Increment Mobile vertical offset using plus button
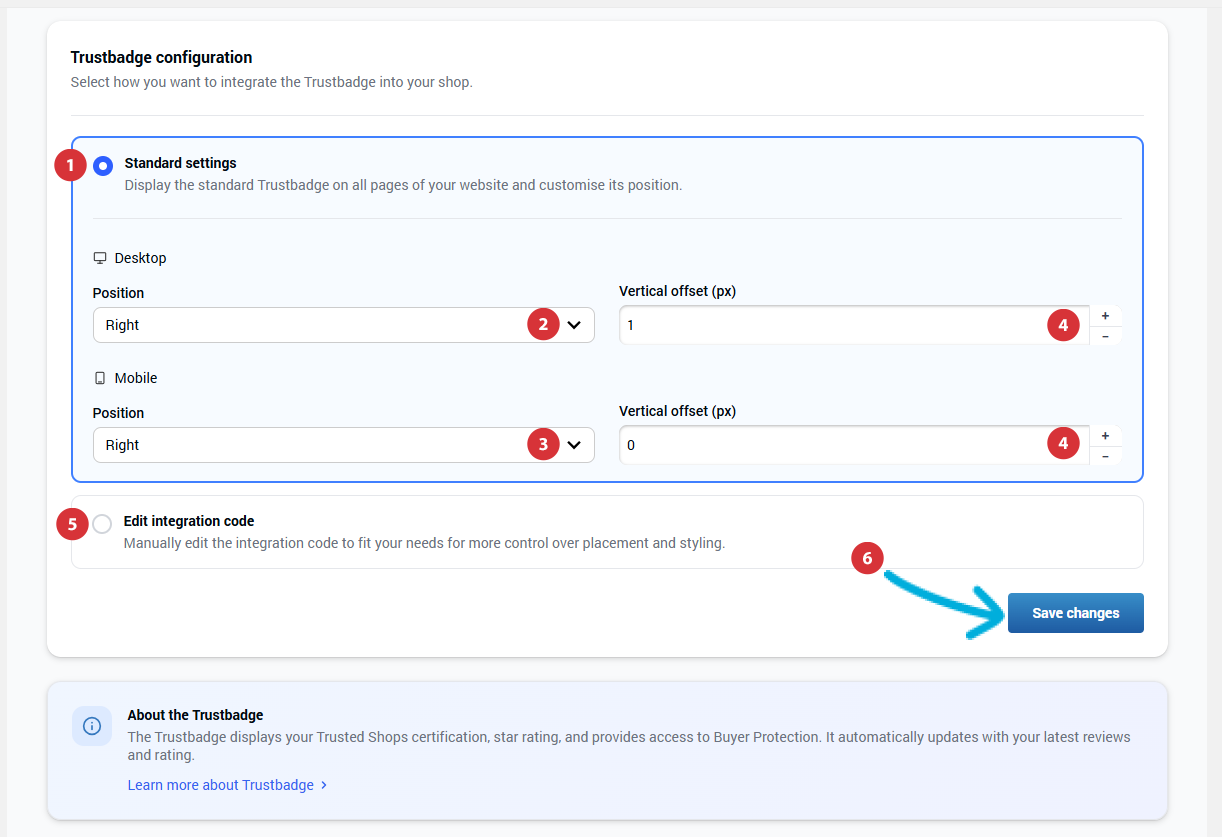This screenshot has width=1222, height=837. click(x=1105, y=435)
